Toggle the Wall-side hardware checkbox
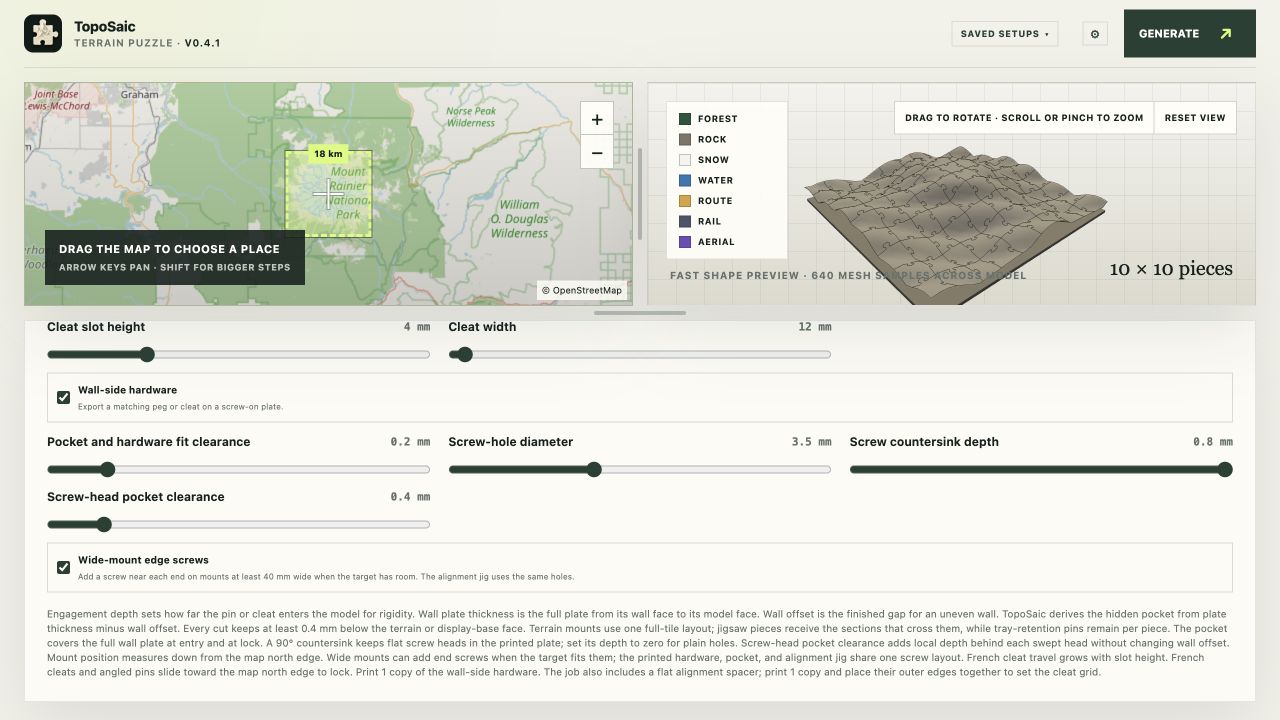 64,397
